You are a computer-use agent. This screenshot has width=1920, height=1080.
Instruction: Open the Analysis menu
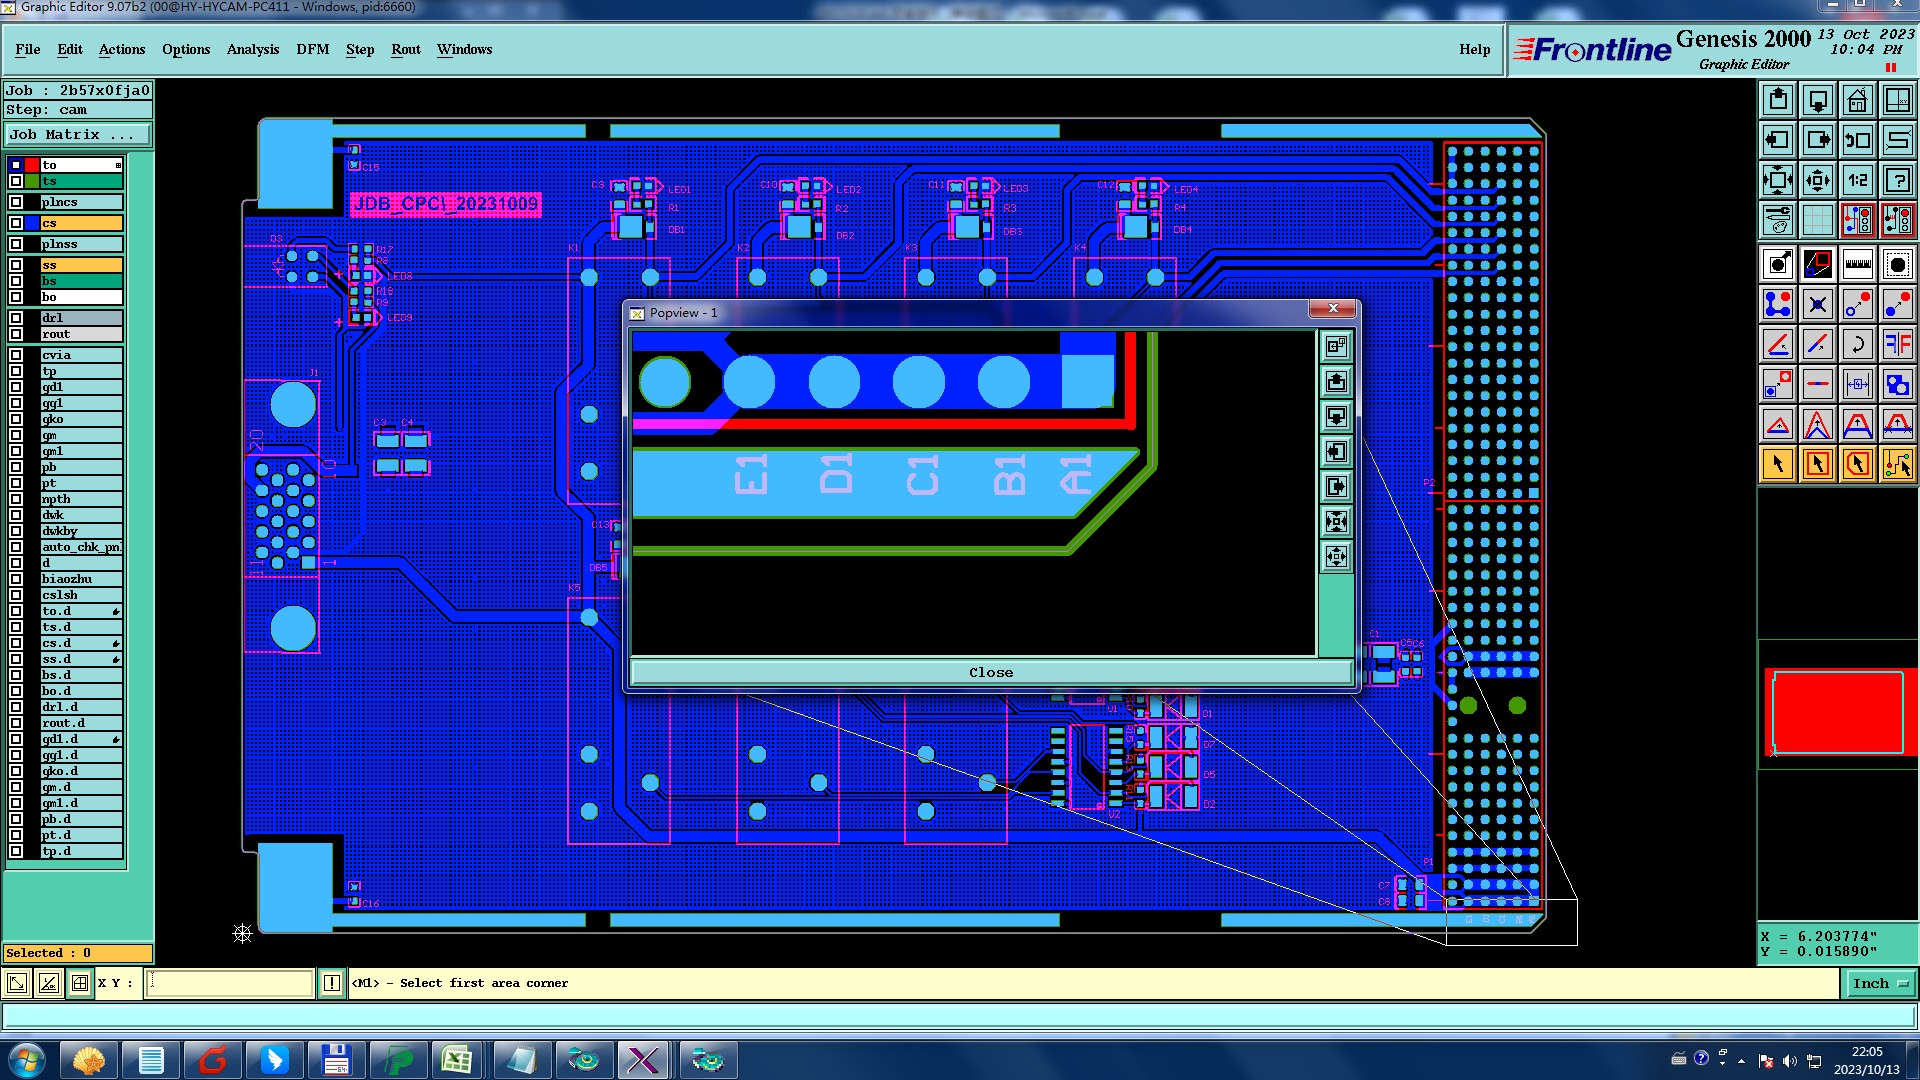click(252, 49)
